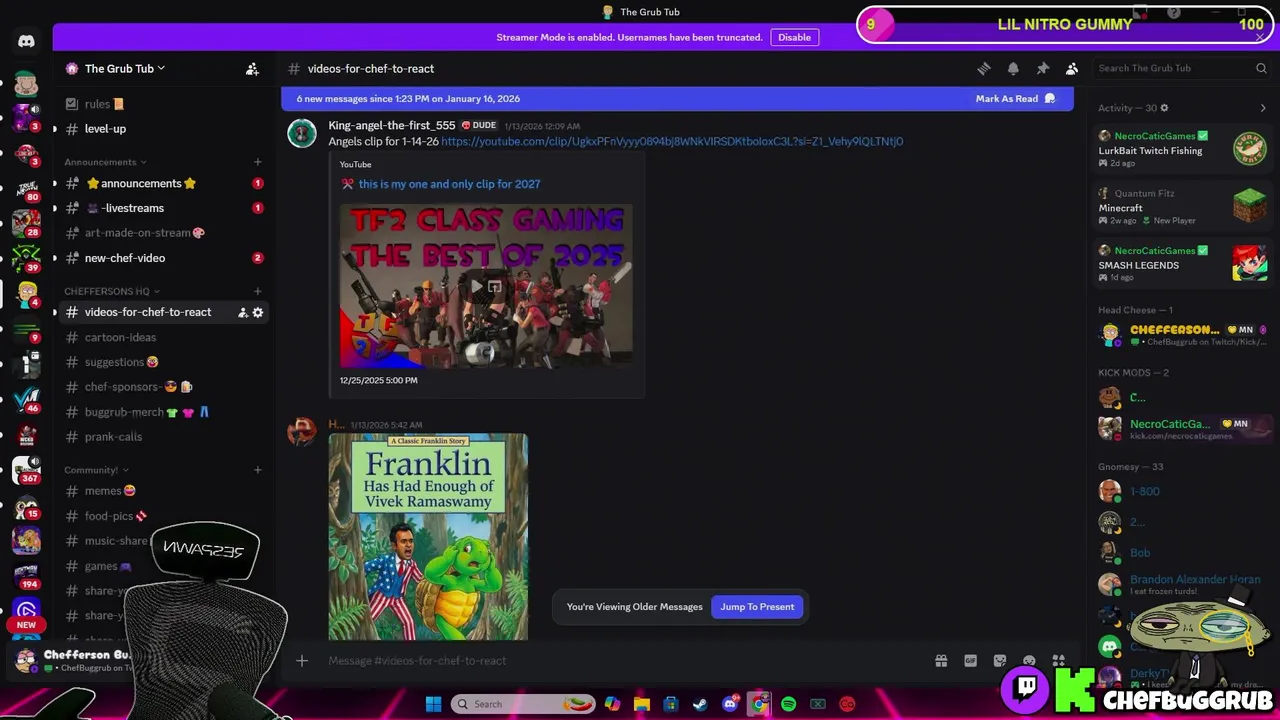This screenshot has height=720, width=1280.
Task: Click Jump To Present button
Action: pos(757,607)
